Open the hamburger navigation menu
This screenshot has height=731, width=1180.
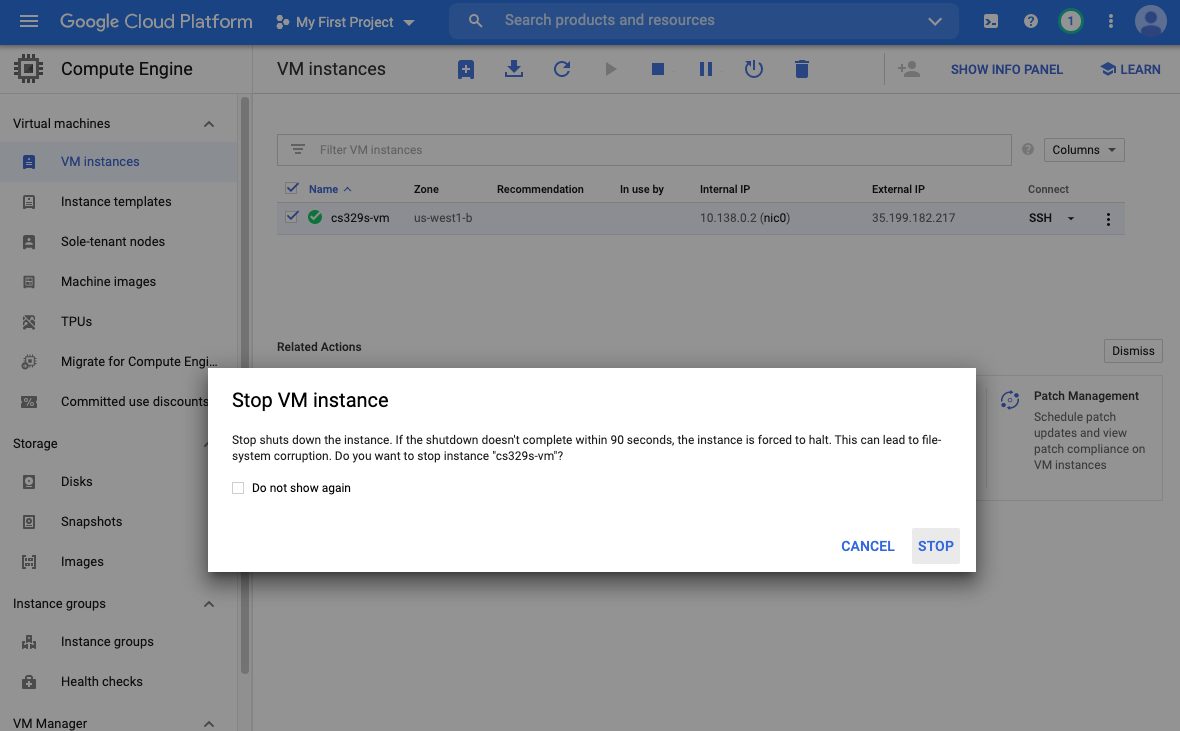coord(29,21)
